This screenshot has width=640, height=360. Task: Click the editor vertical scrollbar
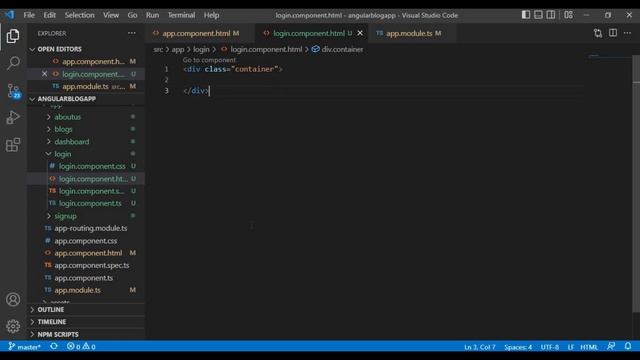pyautogui.click(x=636, y=184)
